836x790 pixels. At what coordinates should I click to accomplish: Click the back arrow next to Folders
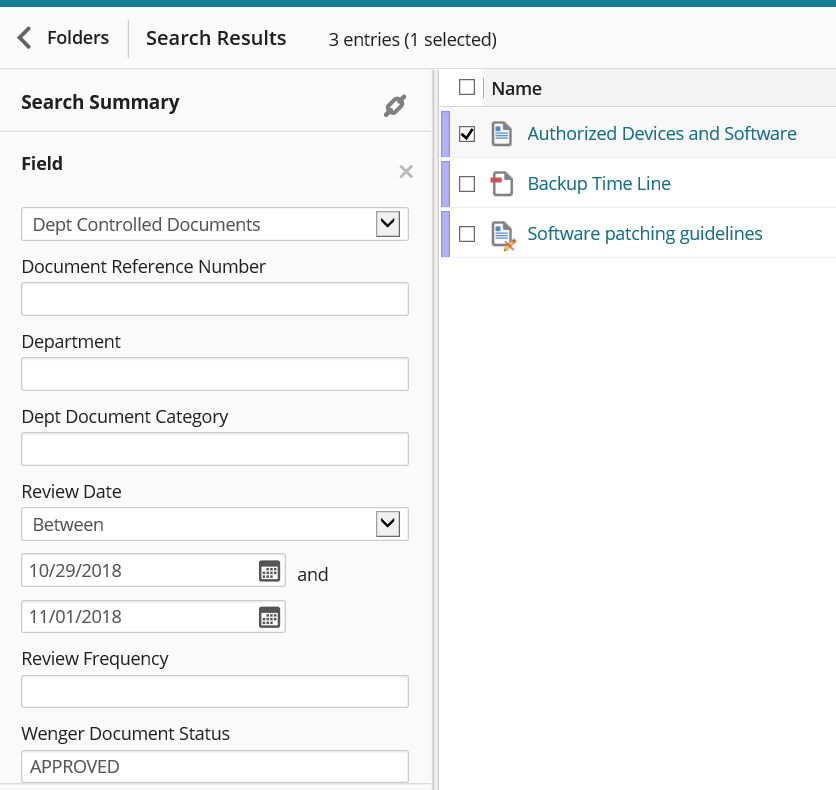(25, 38)
